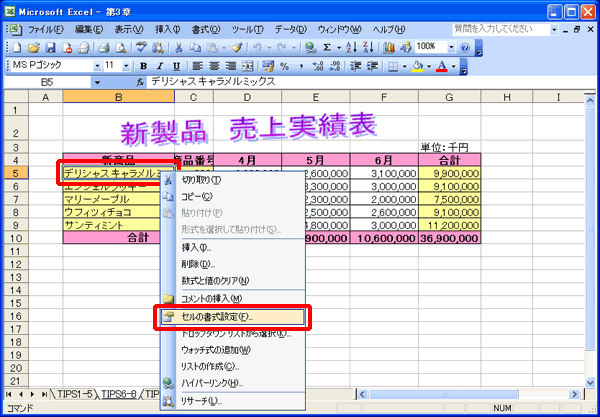Switch to the TIPS1-5 sheet tab
This screenshot has height=417, width=600.
pyautogui.click(x=75, y=394)
